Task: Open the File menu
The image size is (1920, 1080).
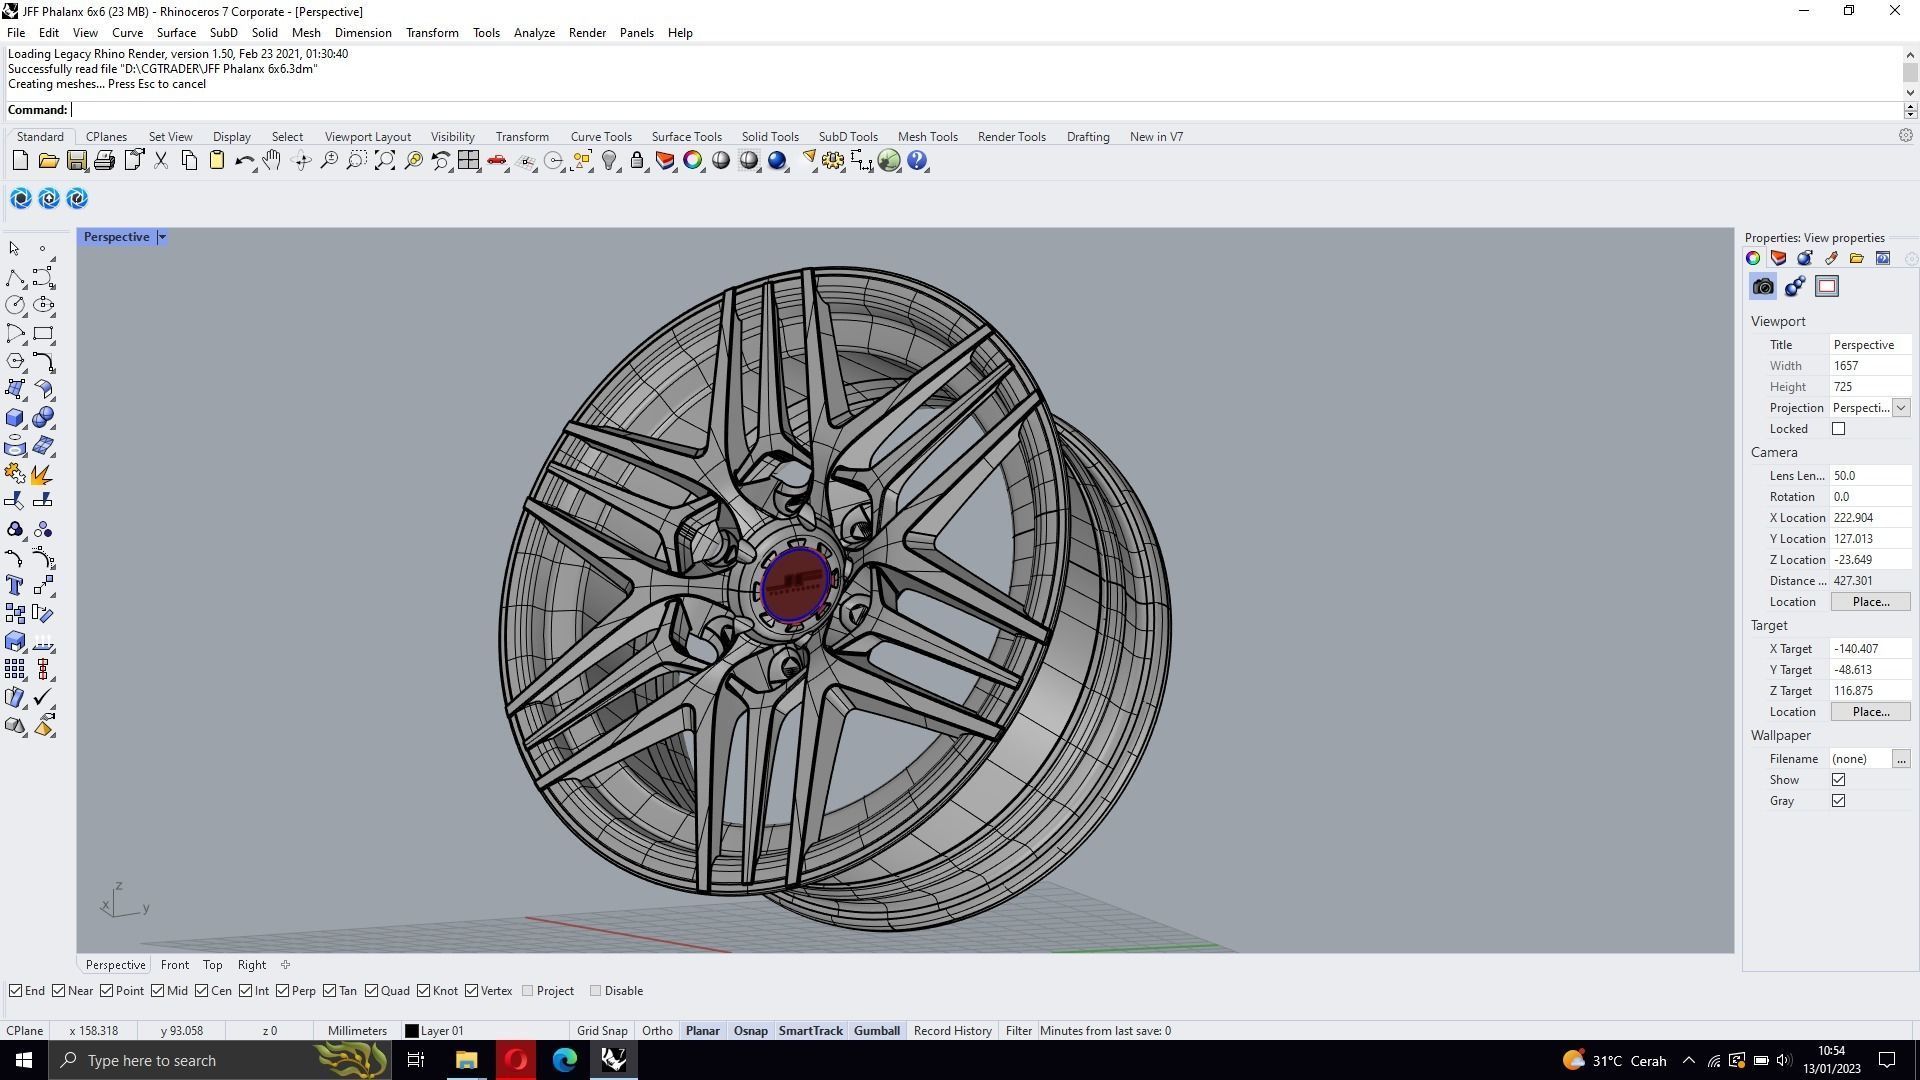Action: tap(16, 33)
